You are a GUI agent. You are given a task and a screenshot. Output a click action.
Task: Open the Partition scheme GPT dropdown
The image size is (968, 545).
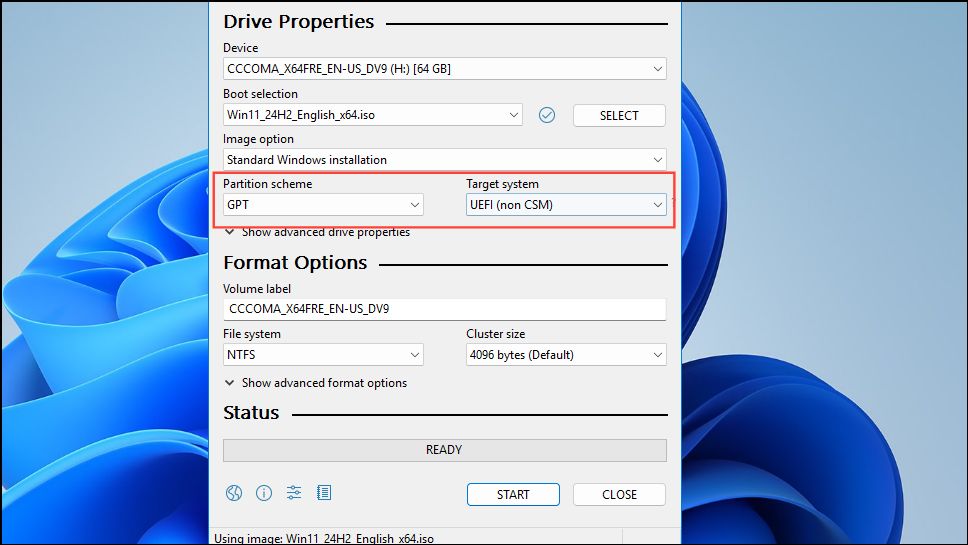323,205
